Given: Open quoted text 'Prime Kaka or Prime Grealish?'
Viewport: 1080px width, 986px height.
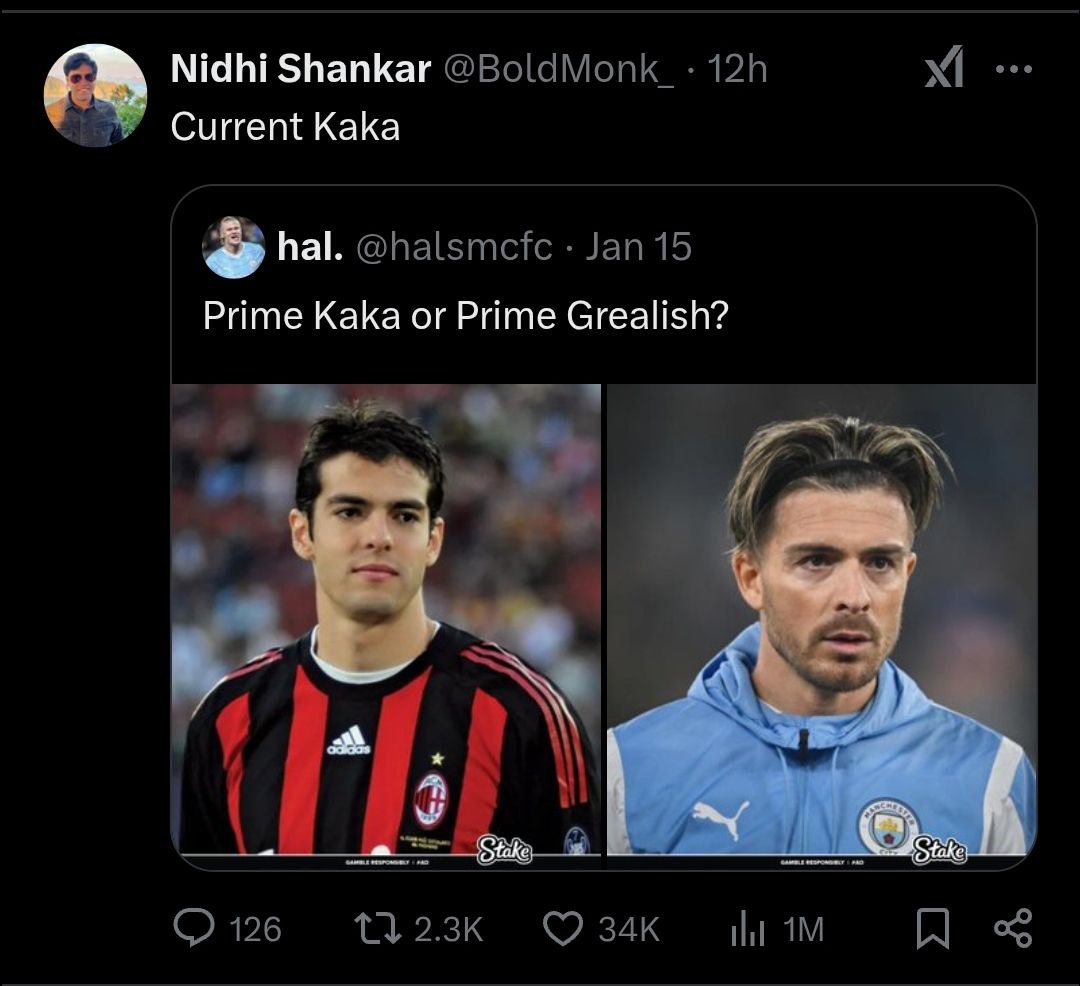Looking at the screenshot, I should pos(465,316).
